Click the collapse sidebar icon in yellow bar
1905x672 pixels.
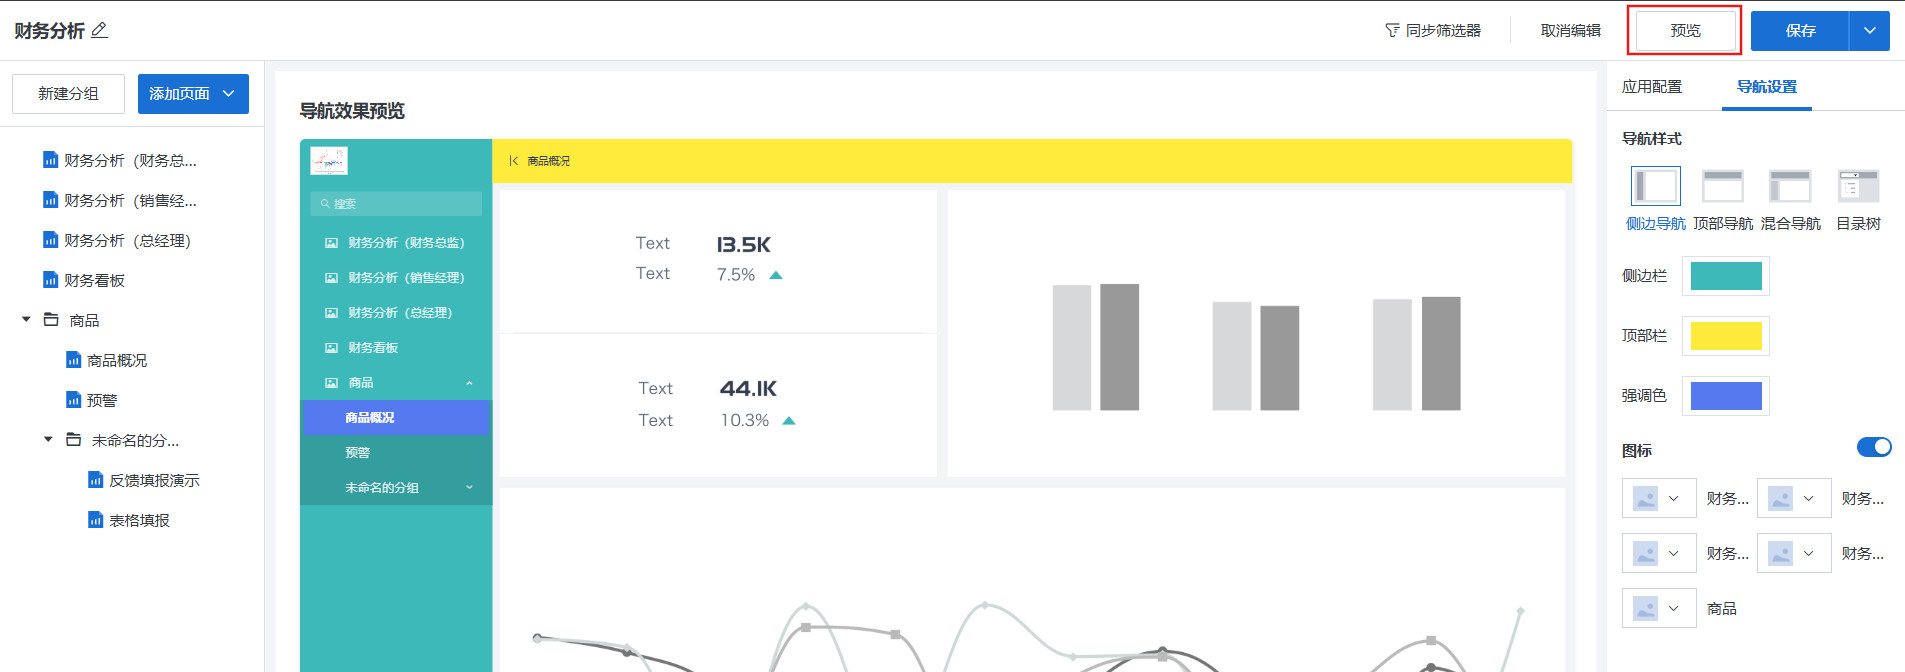point(513,161)
